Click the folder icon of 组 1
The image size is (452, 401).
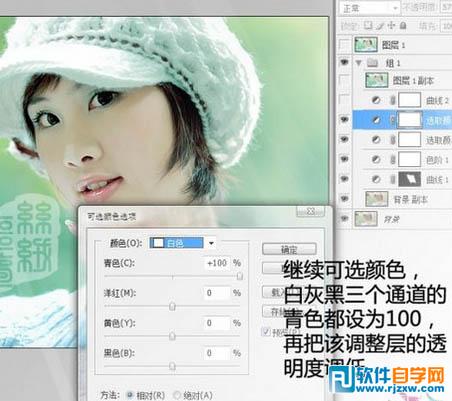click(x=372, y=62)
